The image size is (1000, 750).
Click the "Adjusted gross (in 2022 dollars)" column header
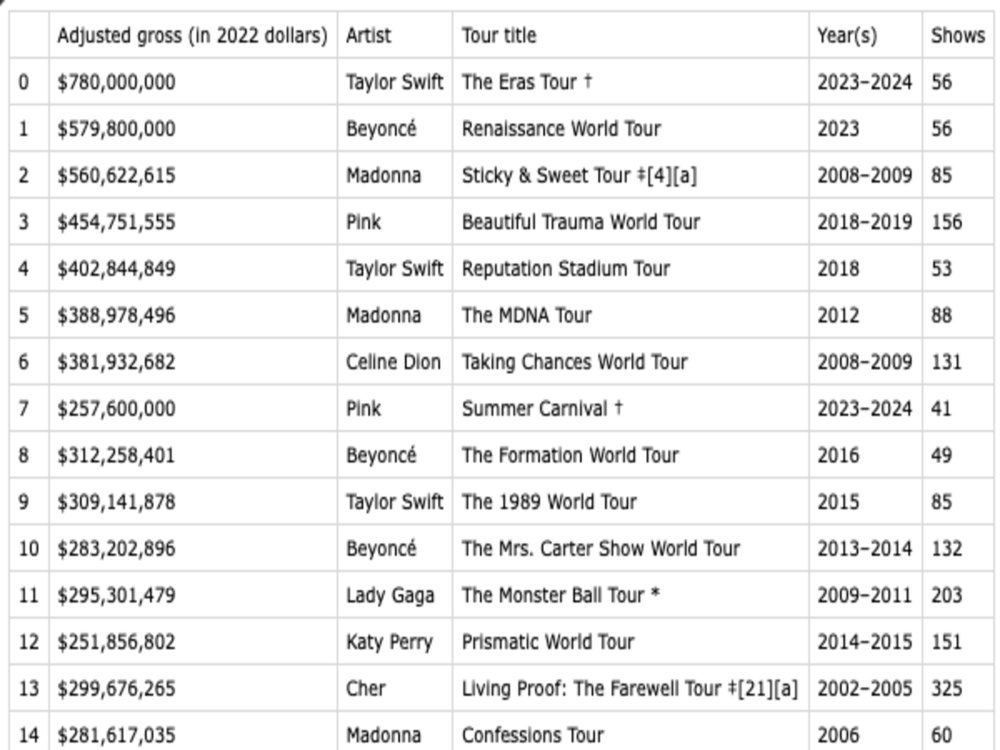click(x=193, y=35)
